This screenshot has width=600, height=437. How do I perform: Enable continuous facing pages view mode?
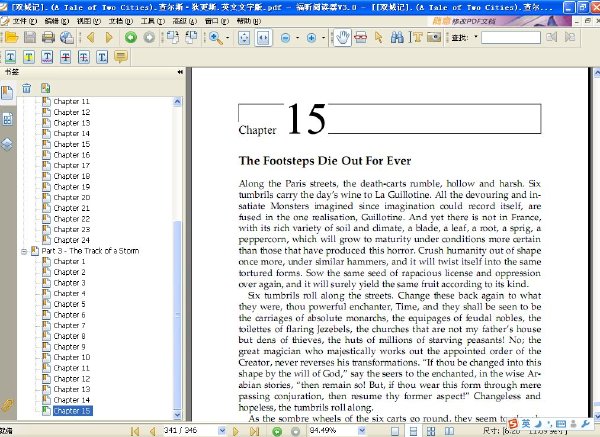(x=431, y=431)
